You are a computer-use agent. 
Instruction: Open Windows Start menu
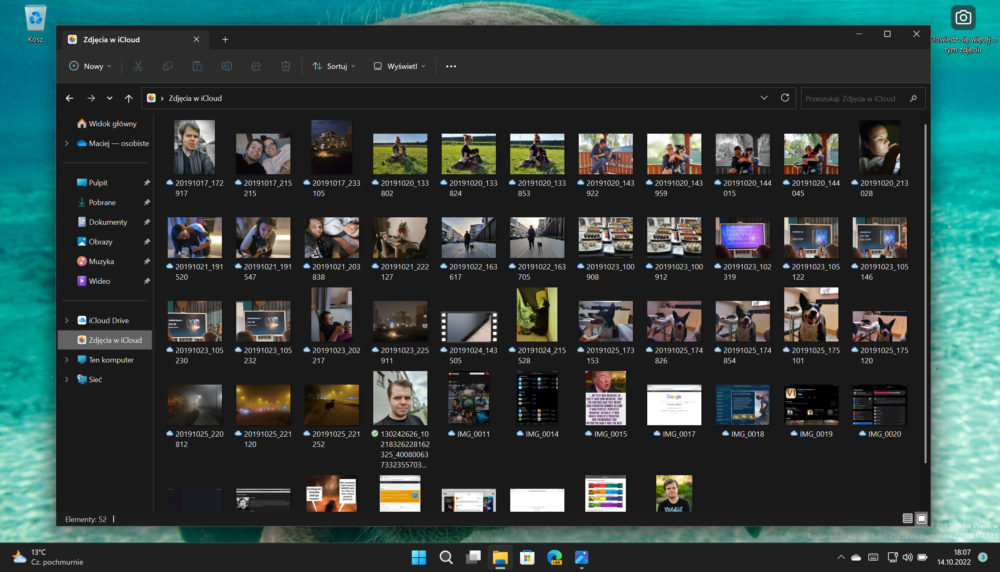coord(418,557)
